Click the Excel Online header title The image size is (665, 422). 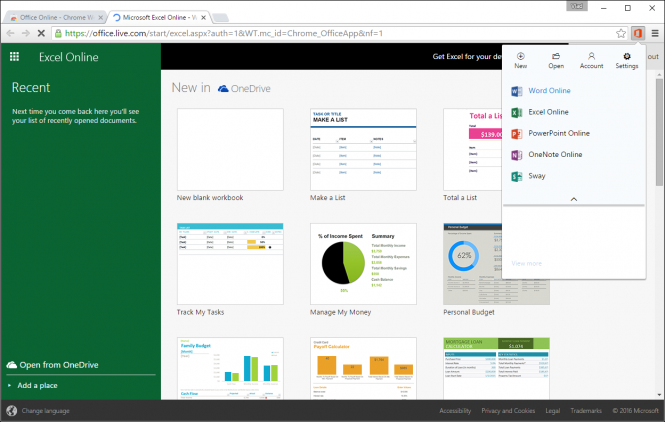click(x=69, y=57)
